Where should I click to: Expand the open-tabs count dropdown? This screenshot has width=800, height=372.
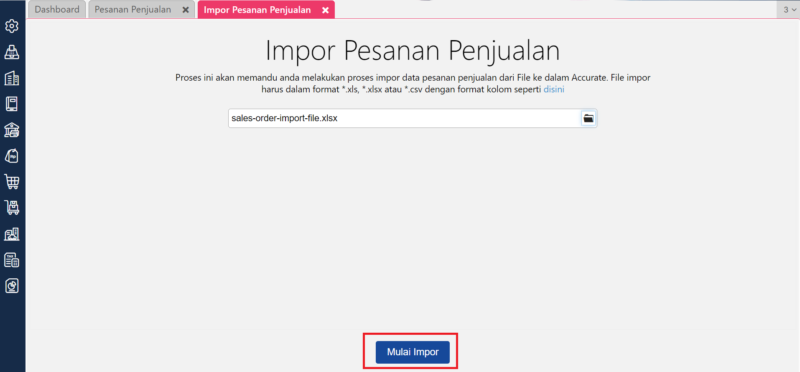click(x=789, y=10)
